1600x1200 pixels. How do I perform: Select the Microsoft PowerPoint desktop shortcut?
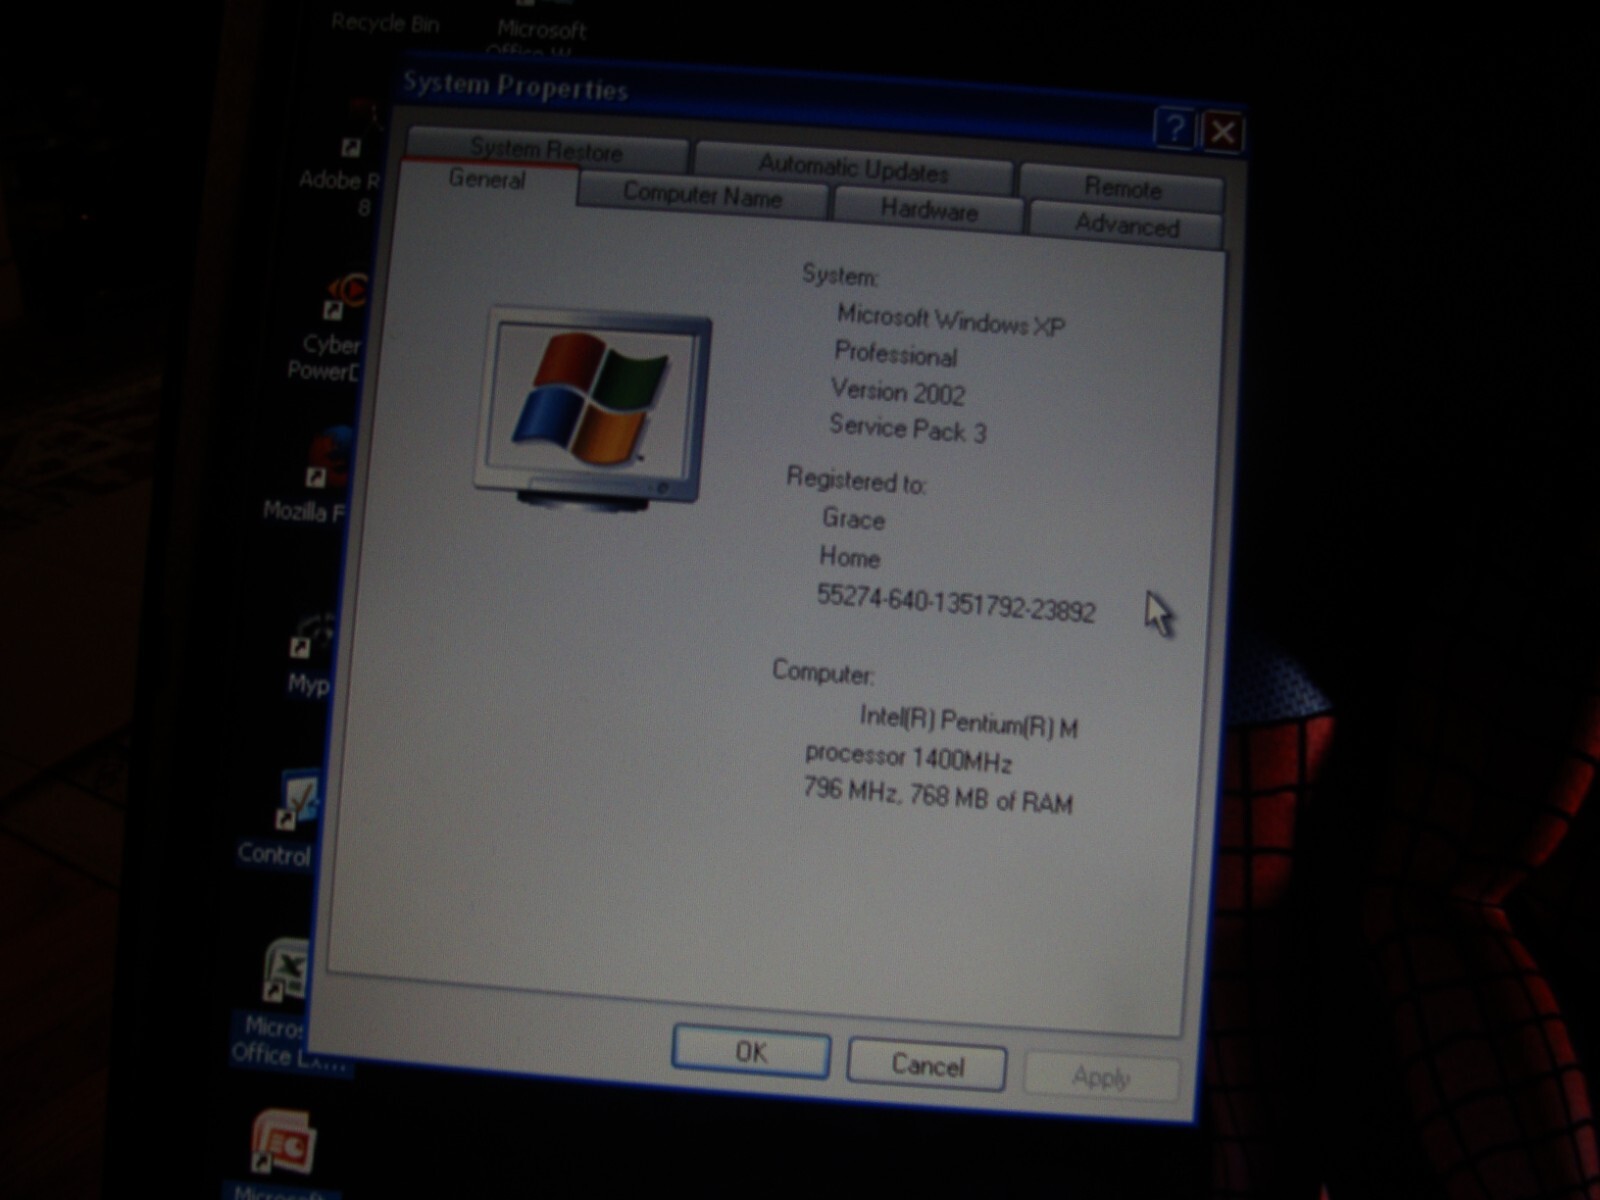coord(284,1155)
